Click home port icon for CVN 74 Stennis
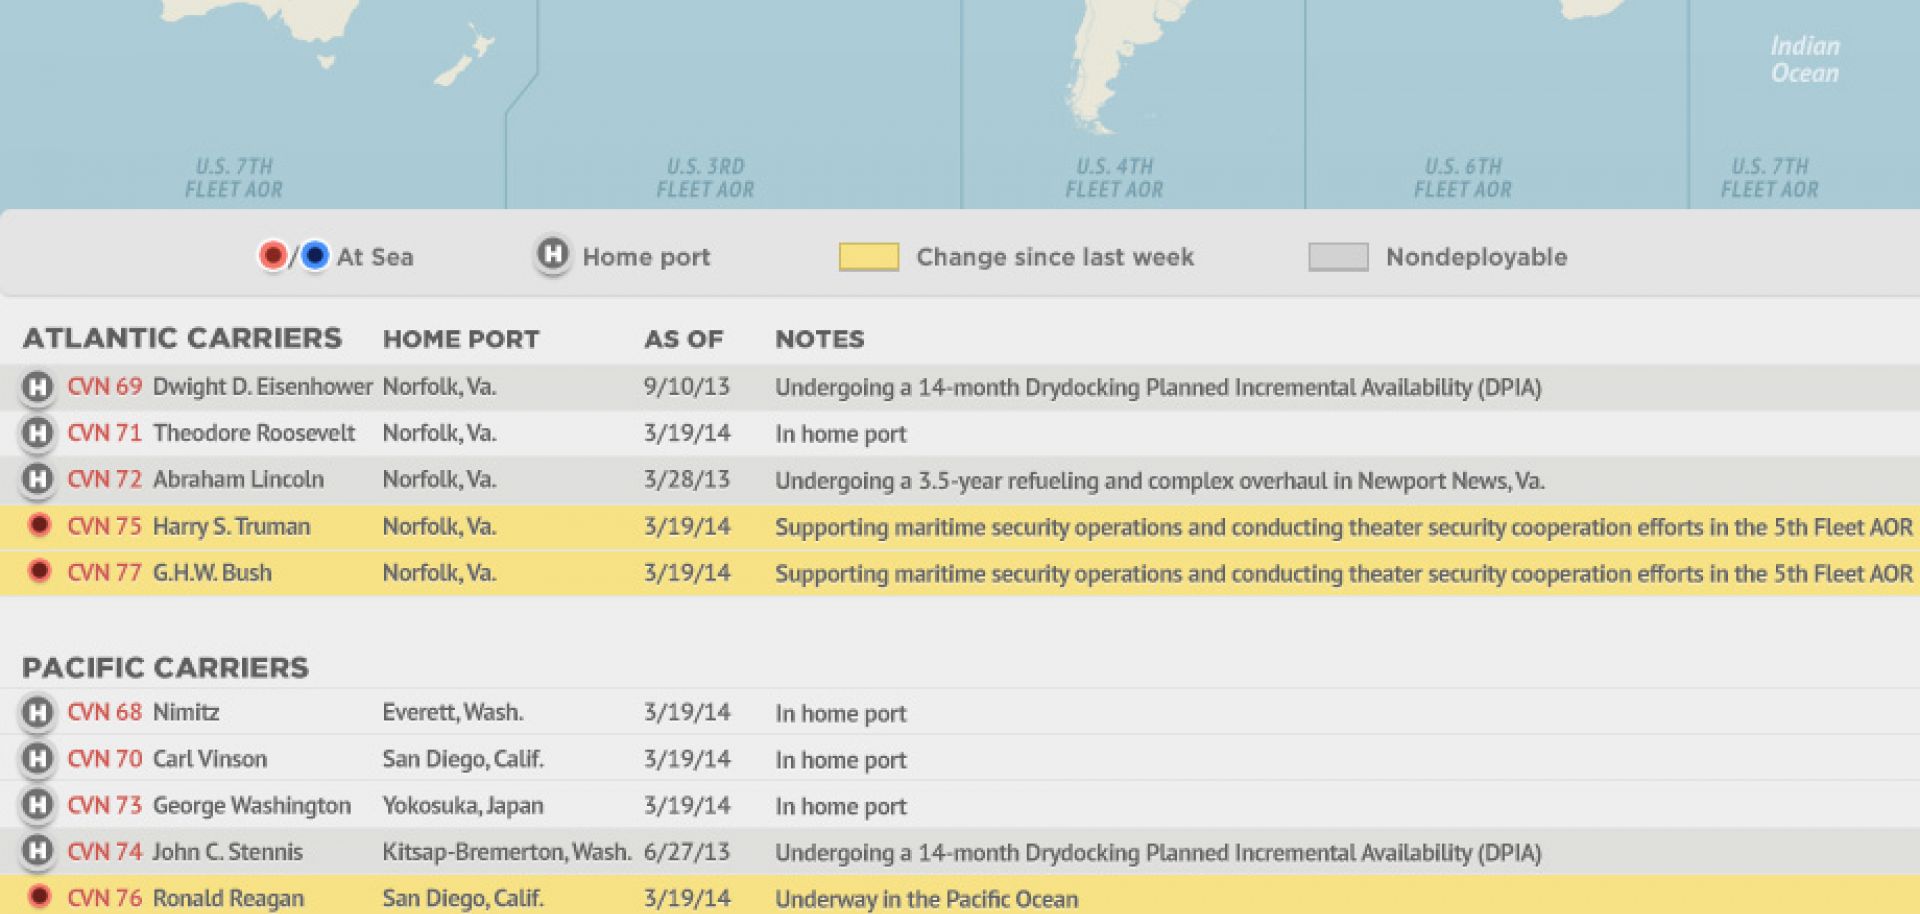 pos(37,851)
